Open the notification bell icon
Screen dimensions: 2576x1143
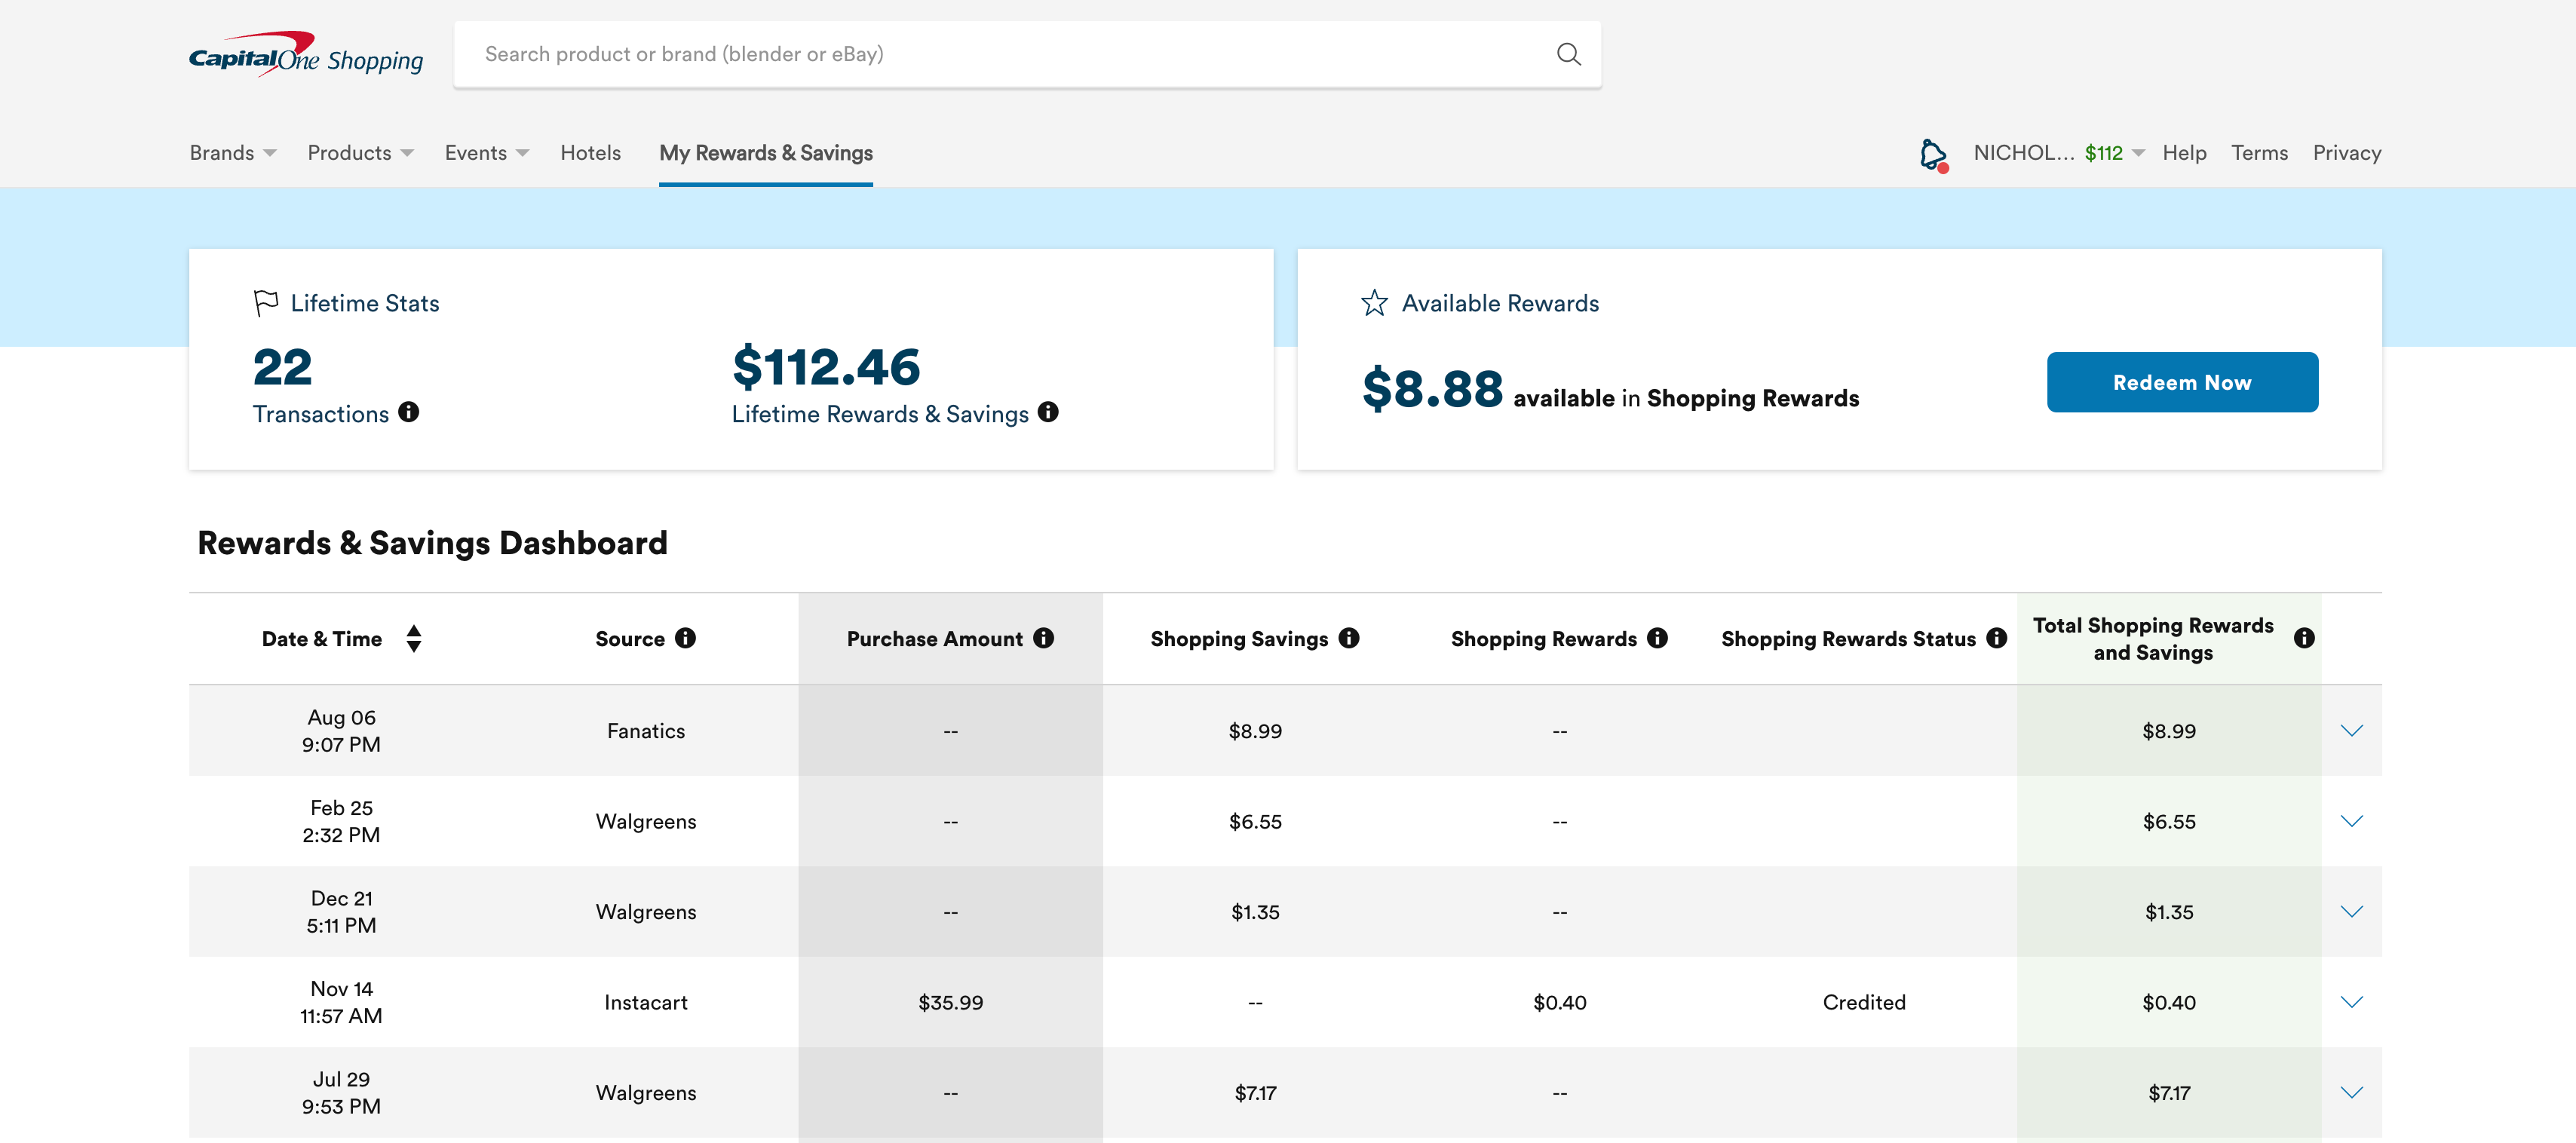coord(1933,154)
